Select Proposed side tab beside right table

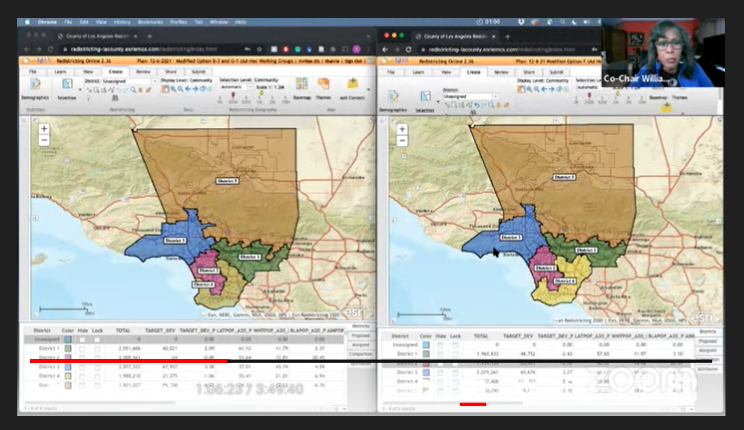point(707,341)
